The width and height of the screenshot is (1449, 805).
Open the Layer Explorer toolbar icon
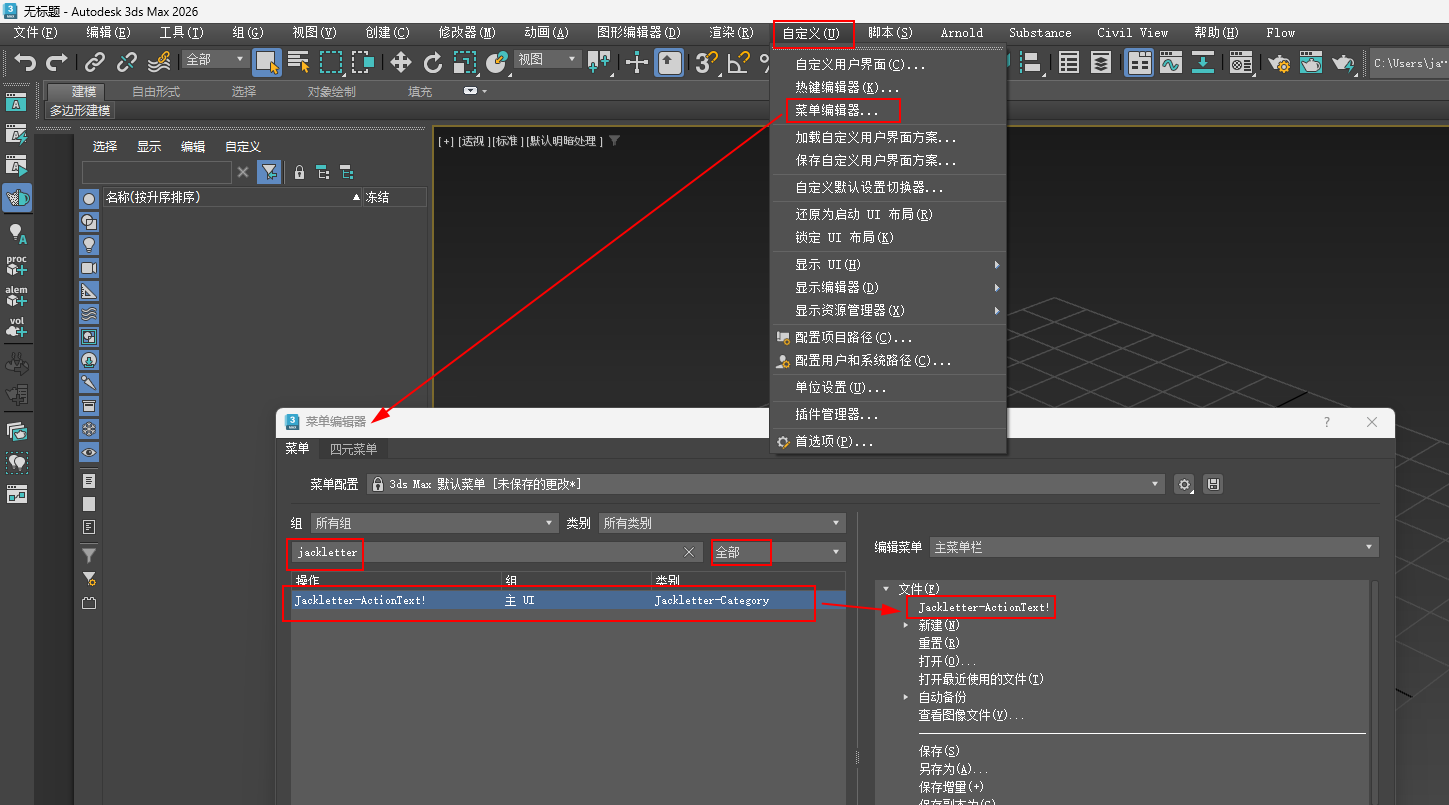pos(1101,63)
